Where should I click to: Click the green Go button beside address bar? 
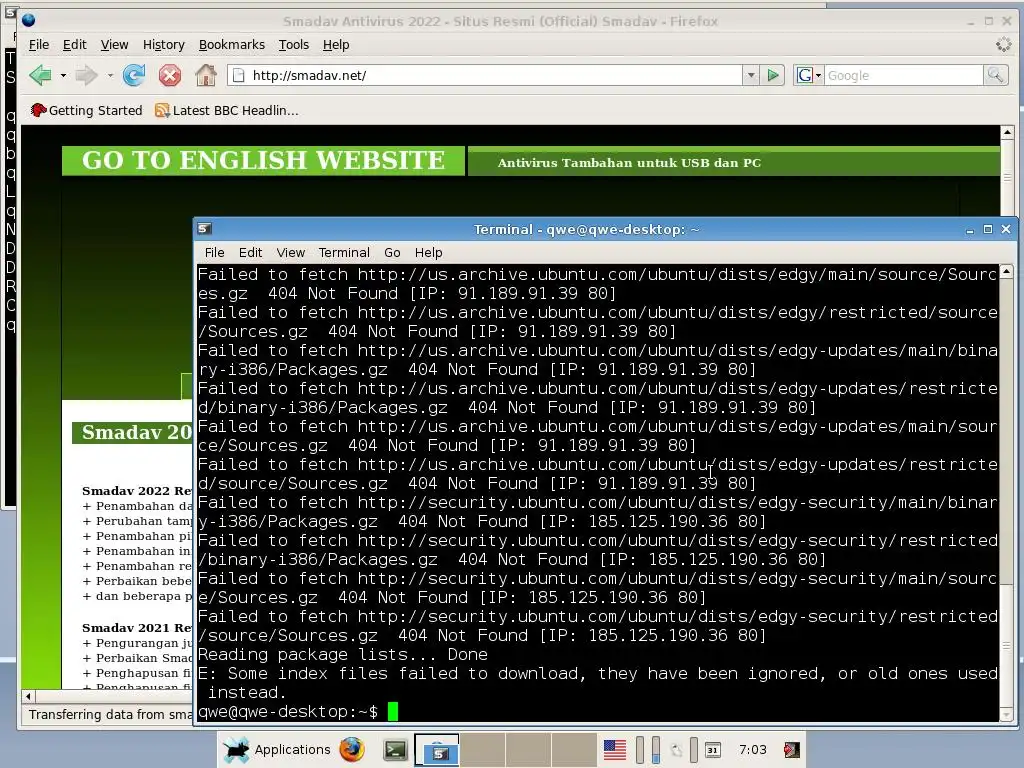773,75
